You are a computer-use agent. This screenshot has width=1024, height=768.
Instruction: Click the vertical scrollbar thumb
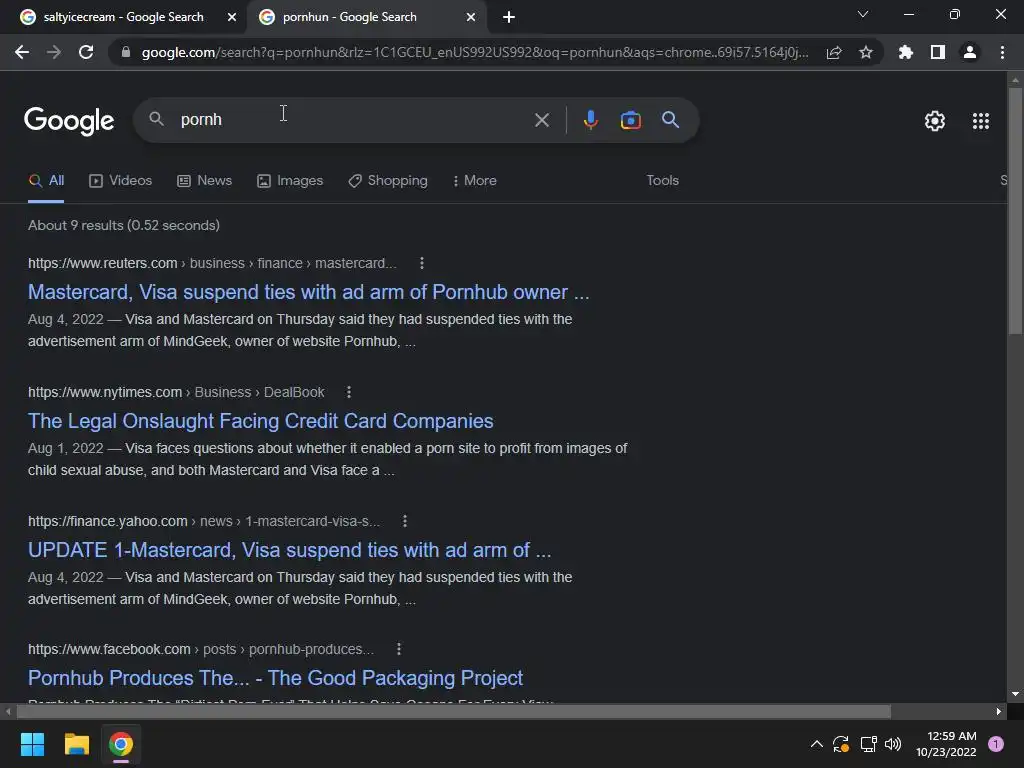pyautogui.click(x=1015, y=210)
